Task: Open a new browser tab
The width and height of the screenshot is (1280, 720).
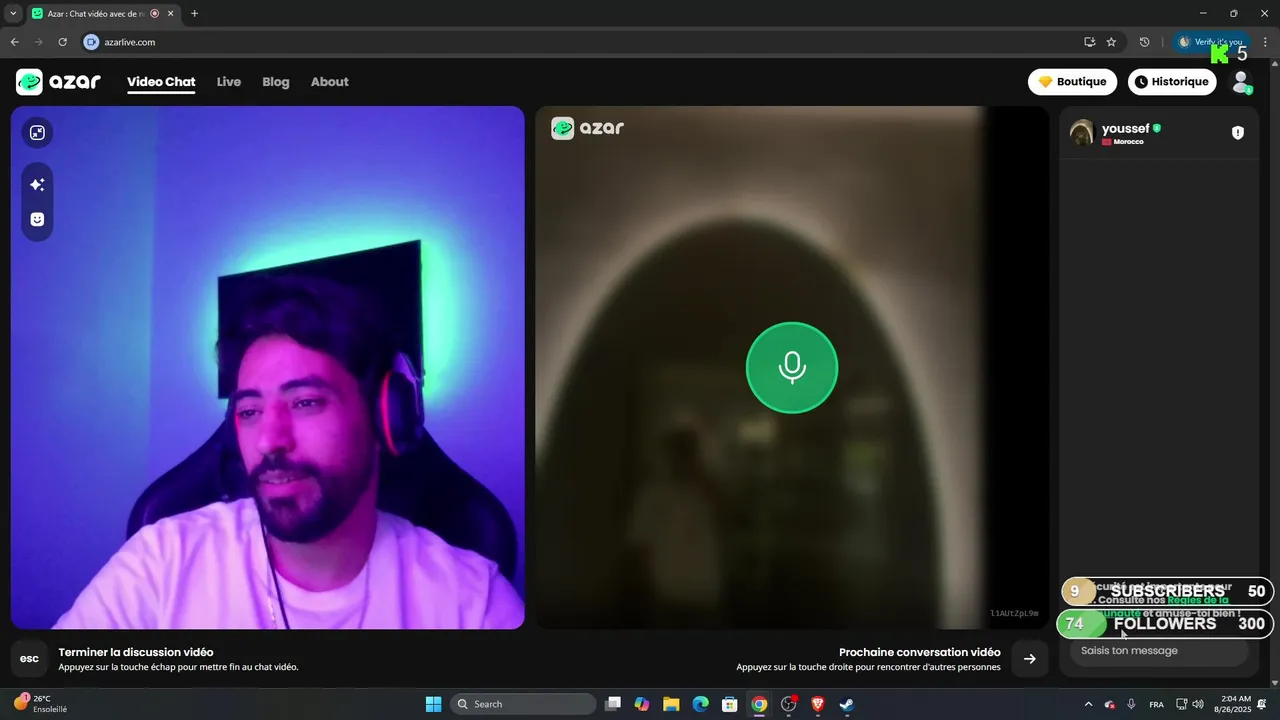Action: (194, 14)
